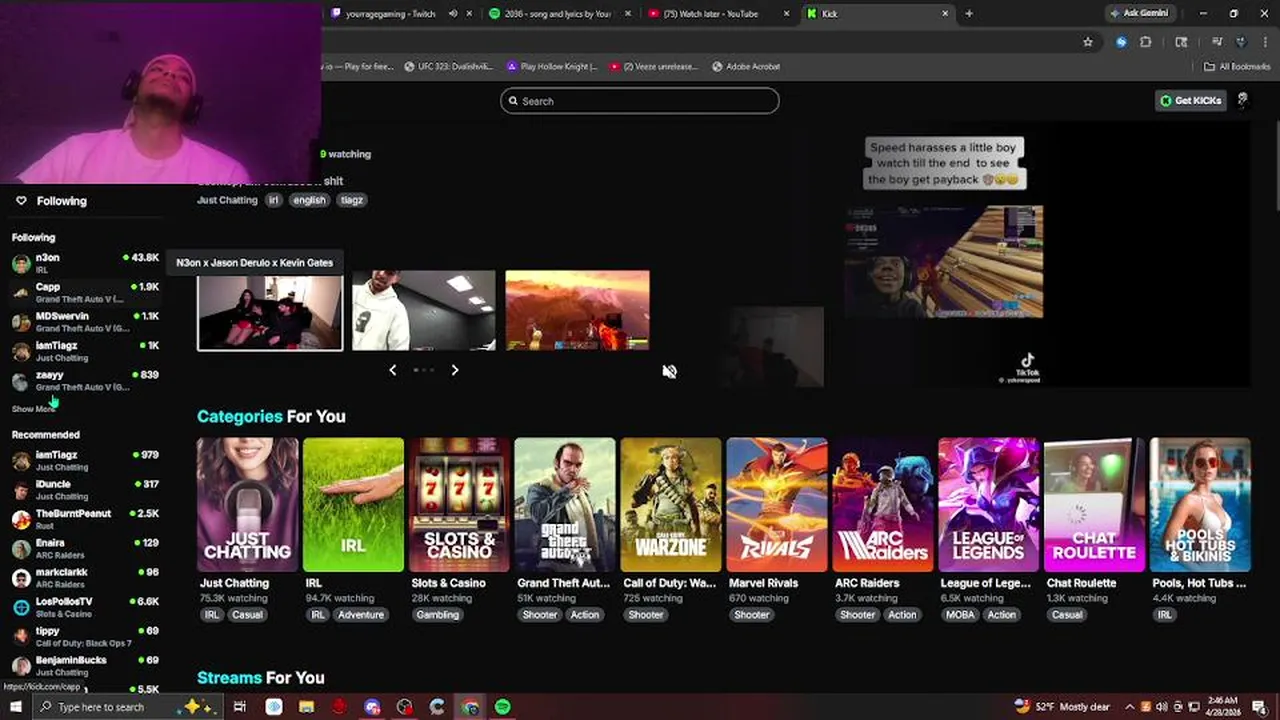
Task: Open the Get KICKs button
Action: (1190, 100)
